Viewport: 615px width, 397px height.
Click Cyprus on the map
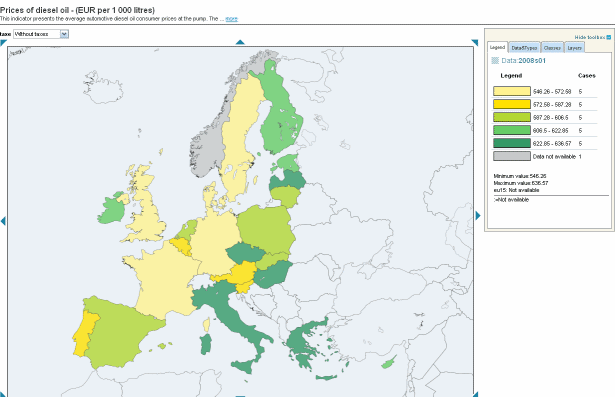coord(389,362)
